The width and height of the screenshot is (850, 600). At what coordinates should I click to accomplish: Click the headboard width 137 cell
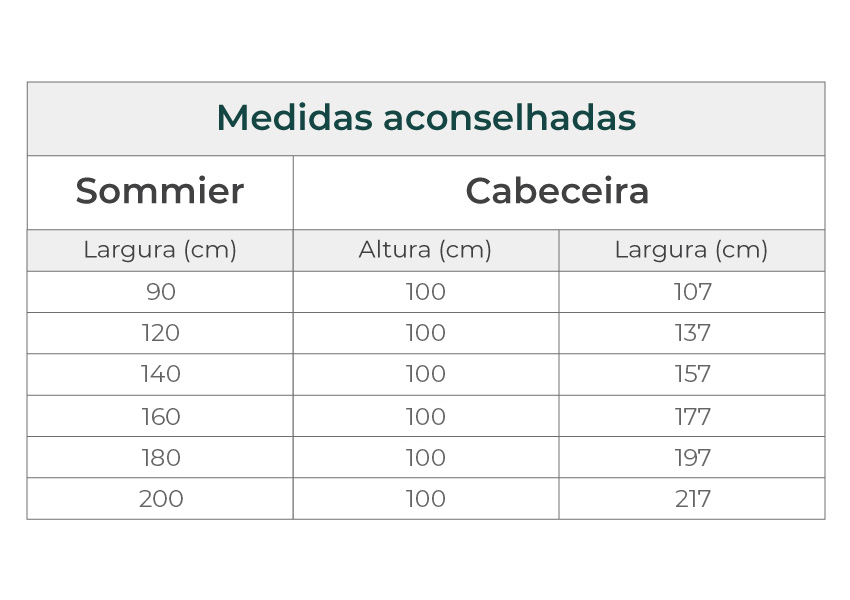tap(692, 333)
